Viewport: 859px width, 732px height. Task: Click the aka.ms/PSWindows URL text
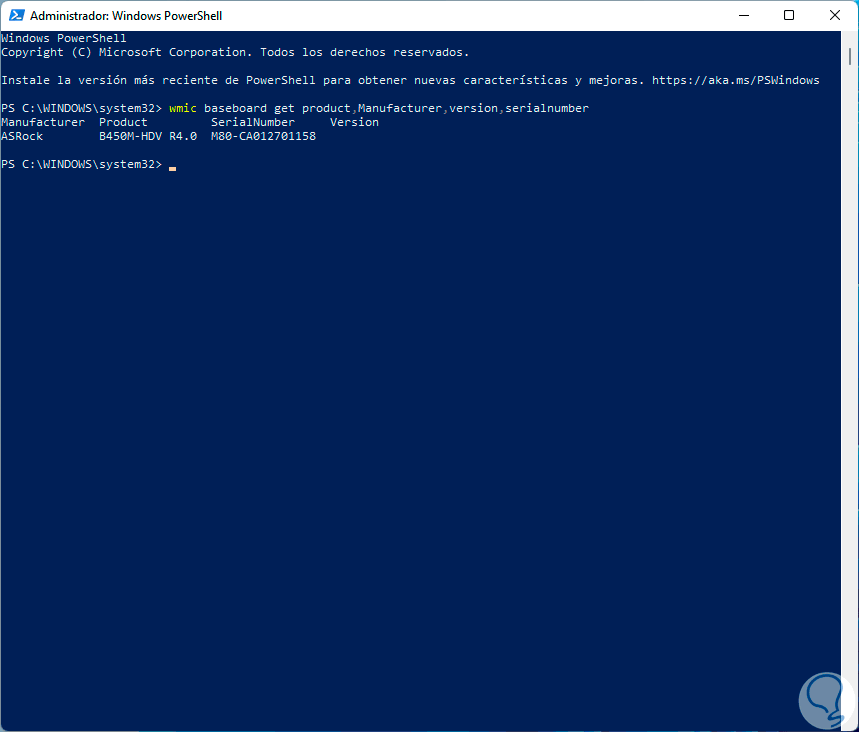click(x=735, y=80)
